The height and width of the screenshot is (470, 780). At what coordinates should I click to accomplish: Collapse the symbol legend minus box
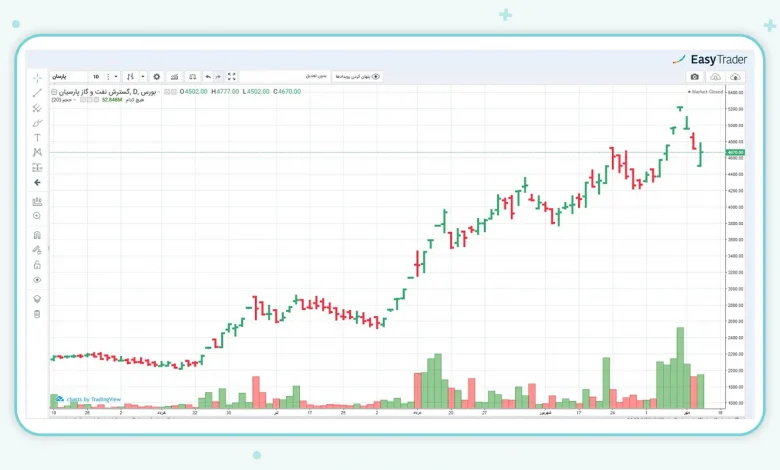(54, 92)
